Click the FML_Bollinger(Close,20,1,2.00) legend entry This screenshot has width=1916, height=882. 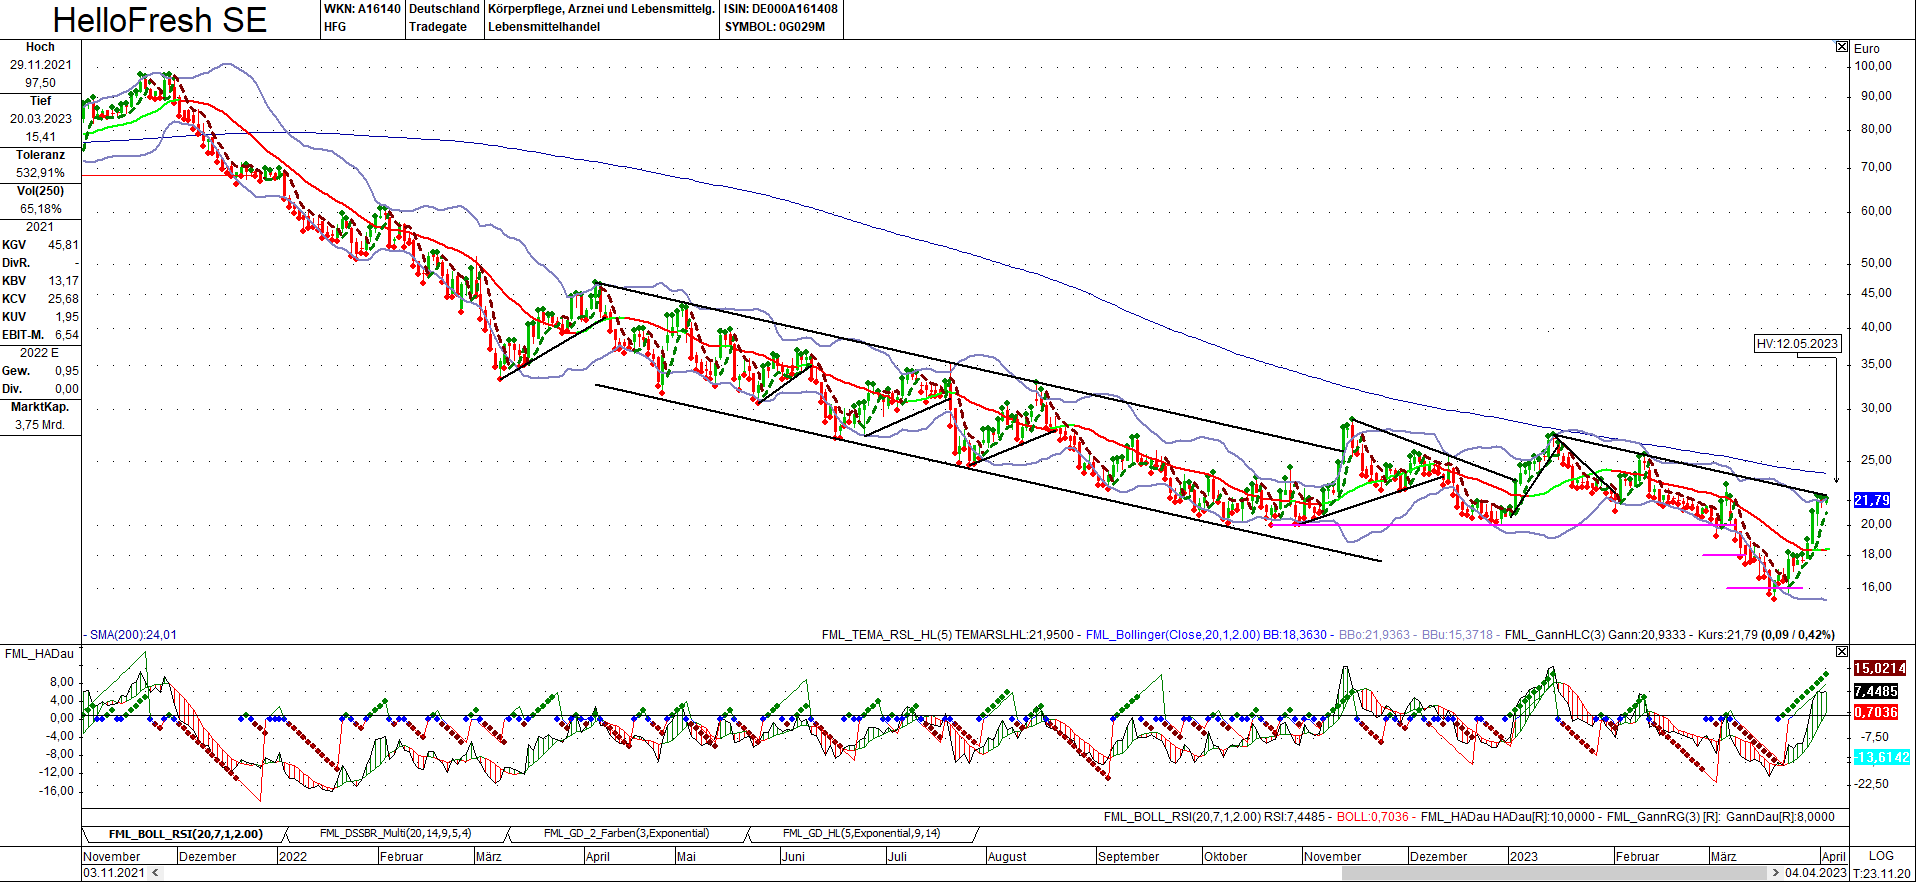click(1206, 635)
